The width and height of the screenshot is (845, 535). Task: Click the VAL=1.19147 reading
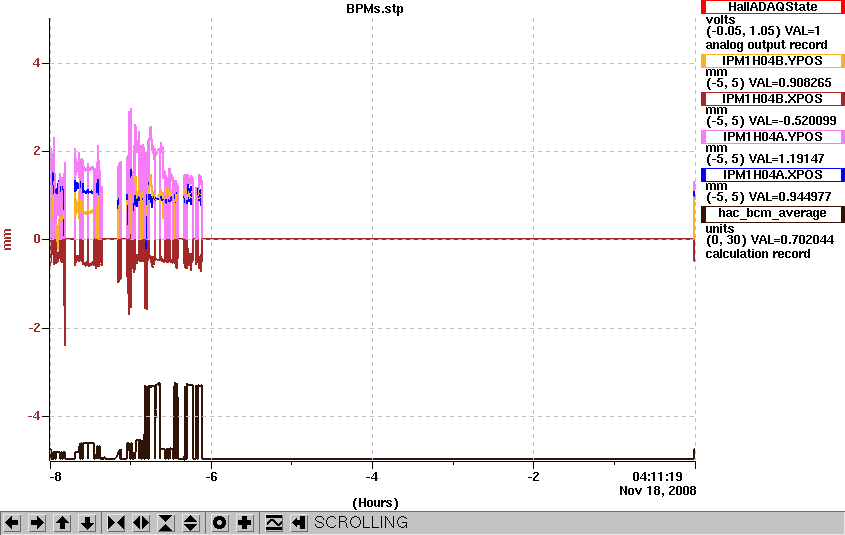[x=786, y=159]
